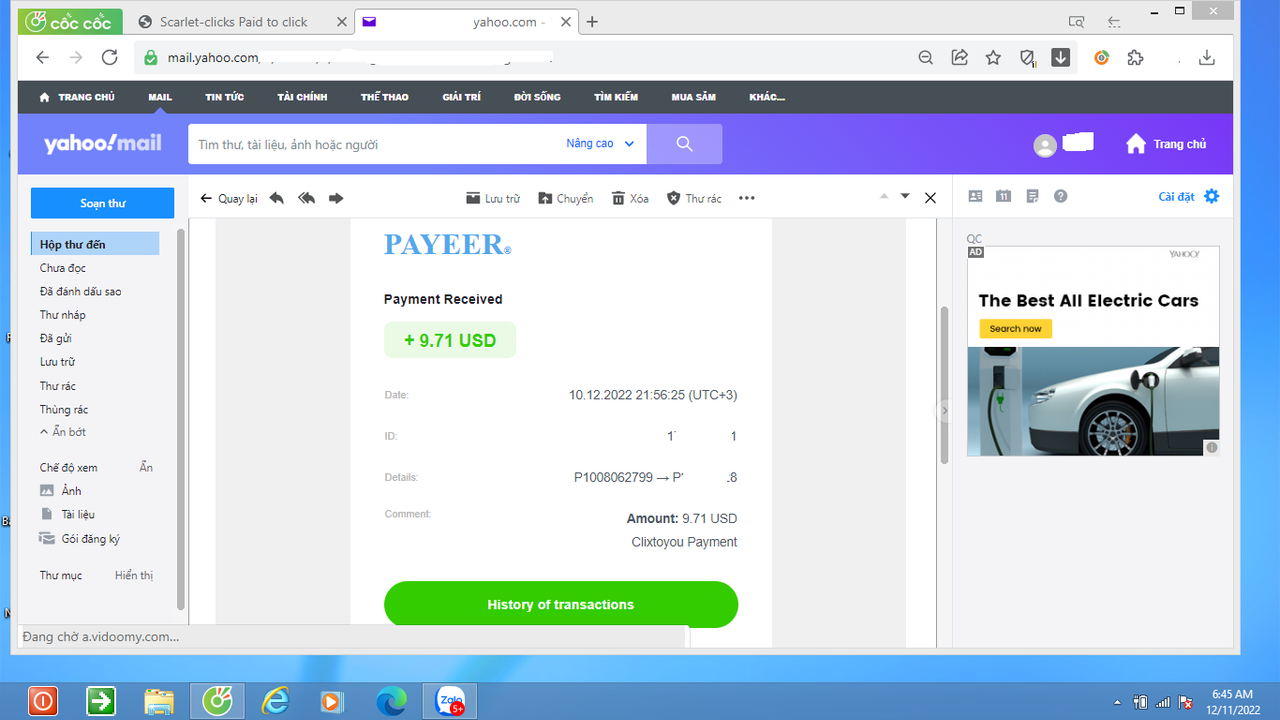Open TÀI CHÍNH navigation item
1280x720 pixels.
pos(302,97)
